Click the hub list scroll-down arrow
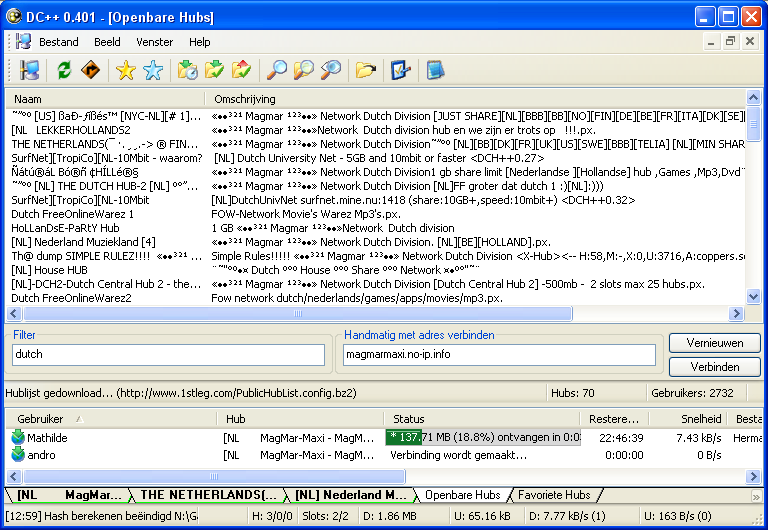The height and width of the screenshot is (530, 768). 753,296
